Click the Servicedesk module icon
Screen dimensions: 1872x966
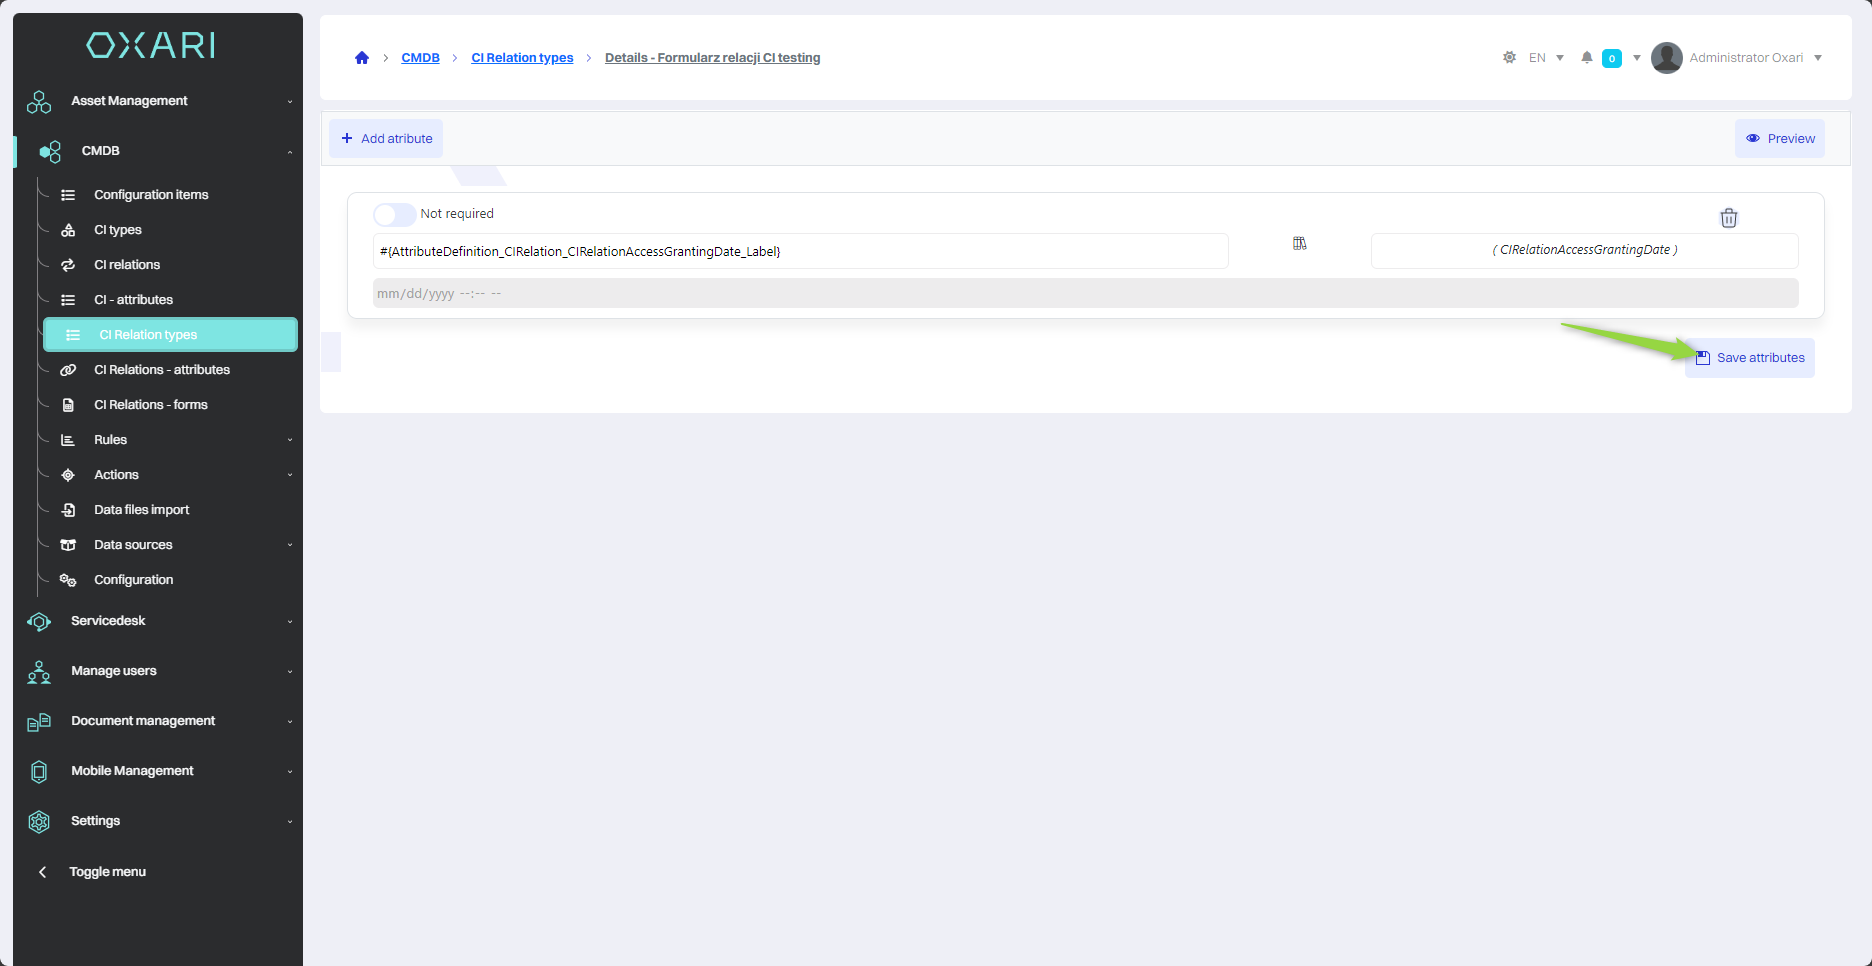click(39, 622)
